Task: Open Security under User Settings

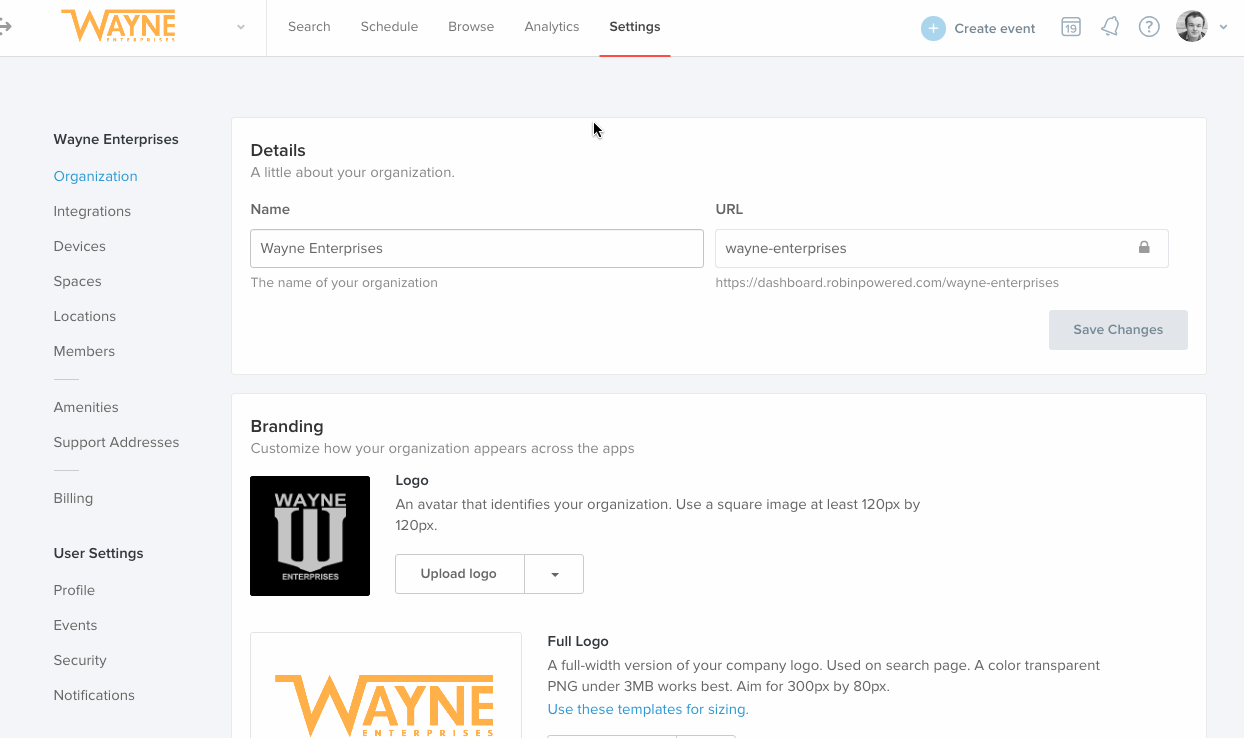Action: coord(80,660)
